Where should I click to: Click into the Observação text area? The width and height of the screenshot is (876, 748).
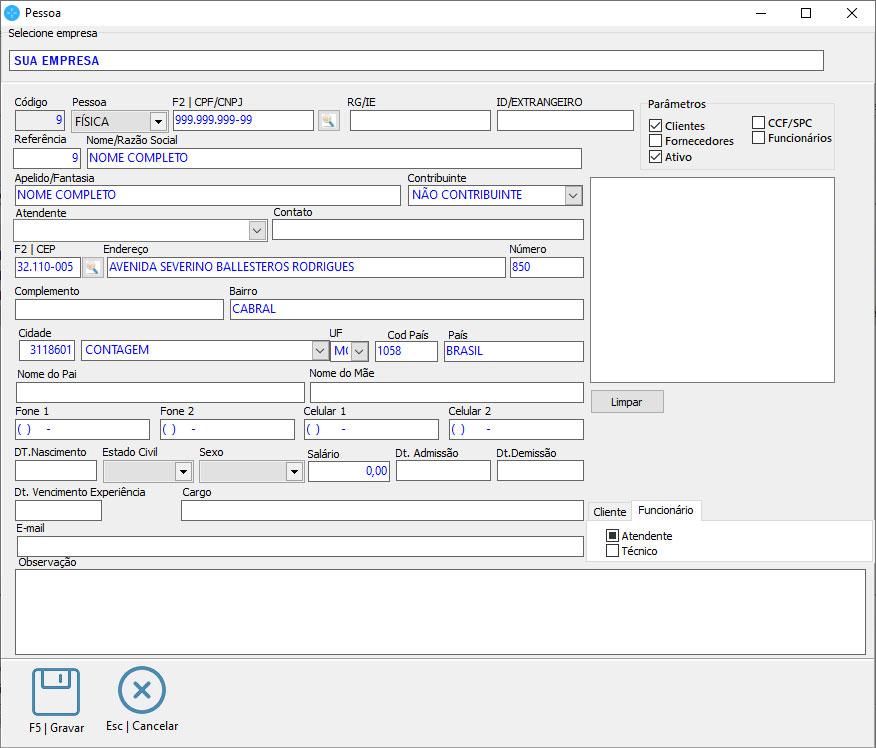point(440,611)
